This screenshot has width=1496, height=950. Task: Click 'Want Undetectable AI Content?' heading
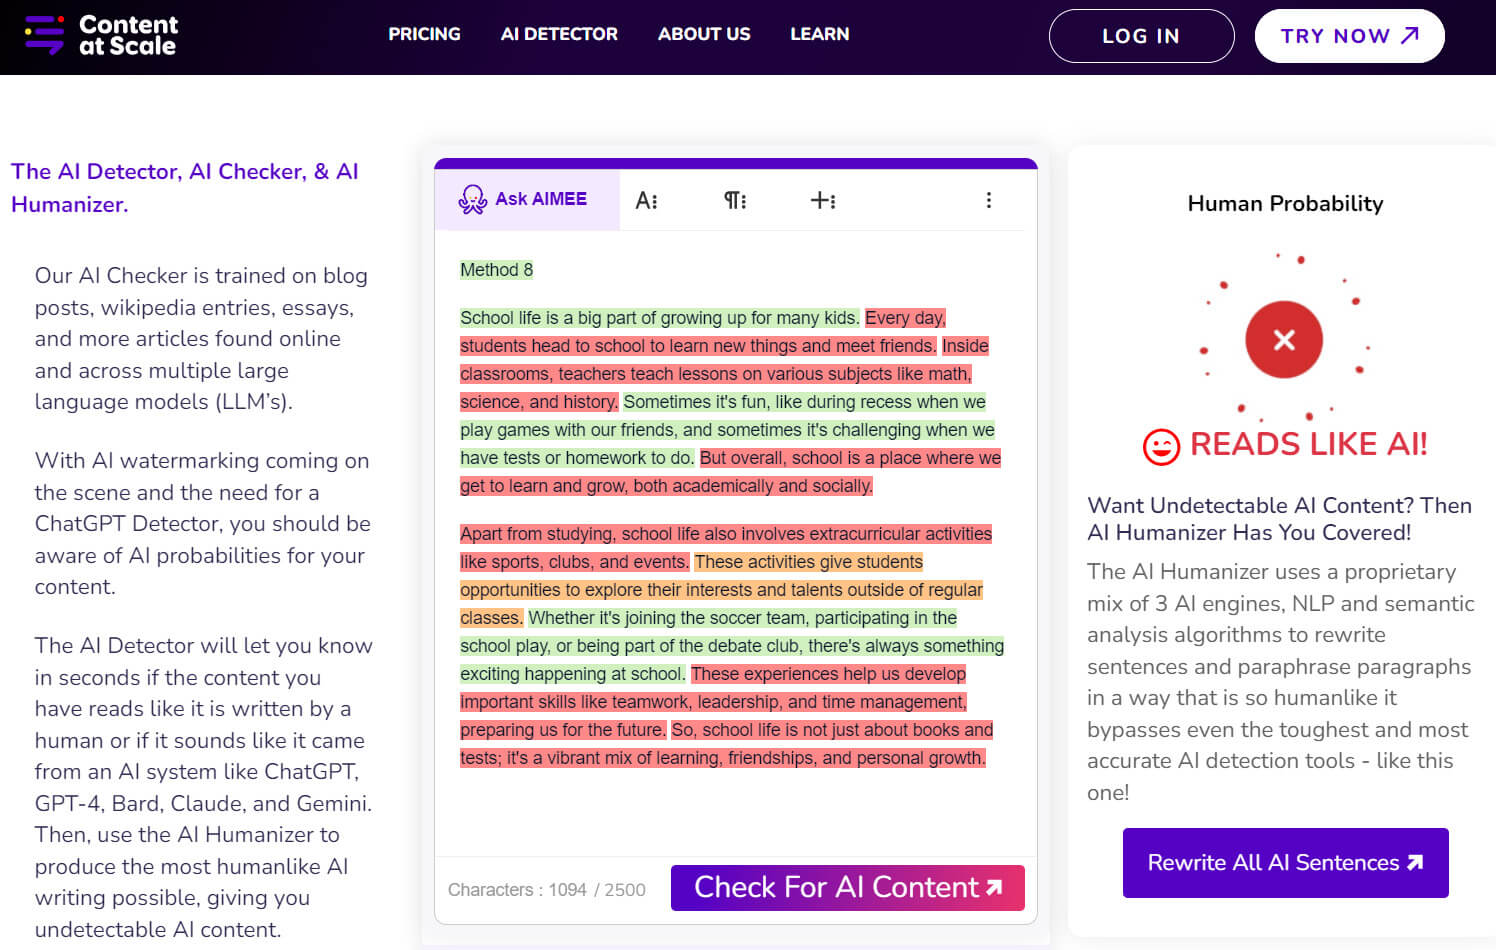[1280, 519]
